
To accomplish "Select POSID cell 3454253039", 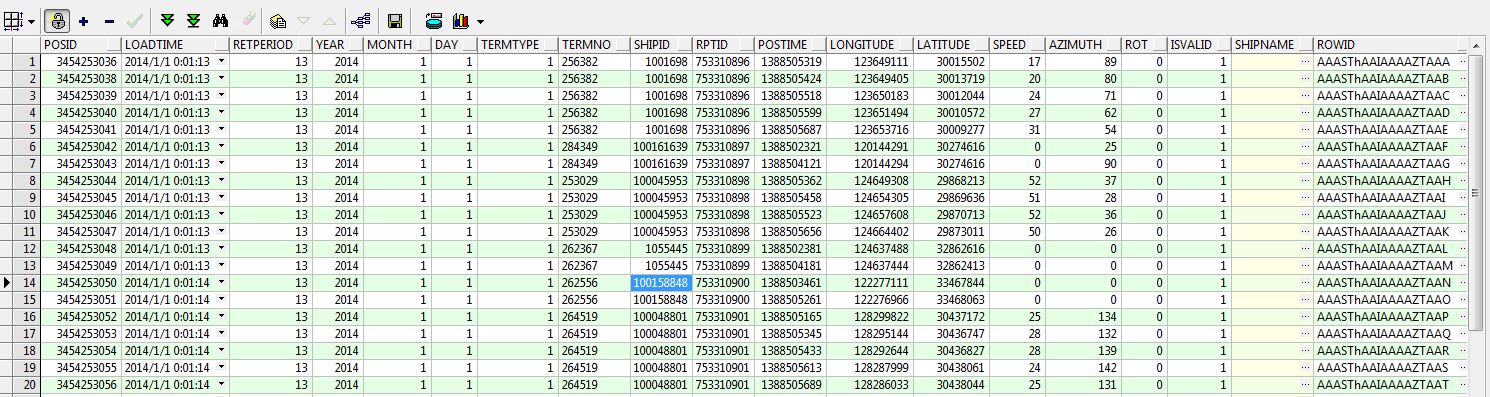I will pyautogui.click(x=80, y=96).
